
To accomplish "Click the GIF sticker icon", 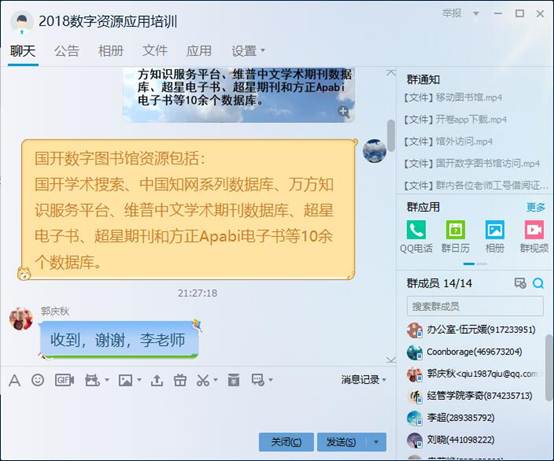I will [64, 380].
